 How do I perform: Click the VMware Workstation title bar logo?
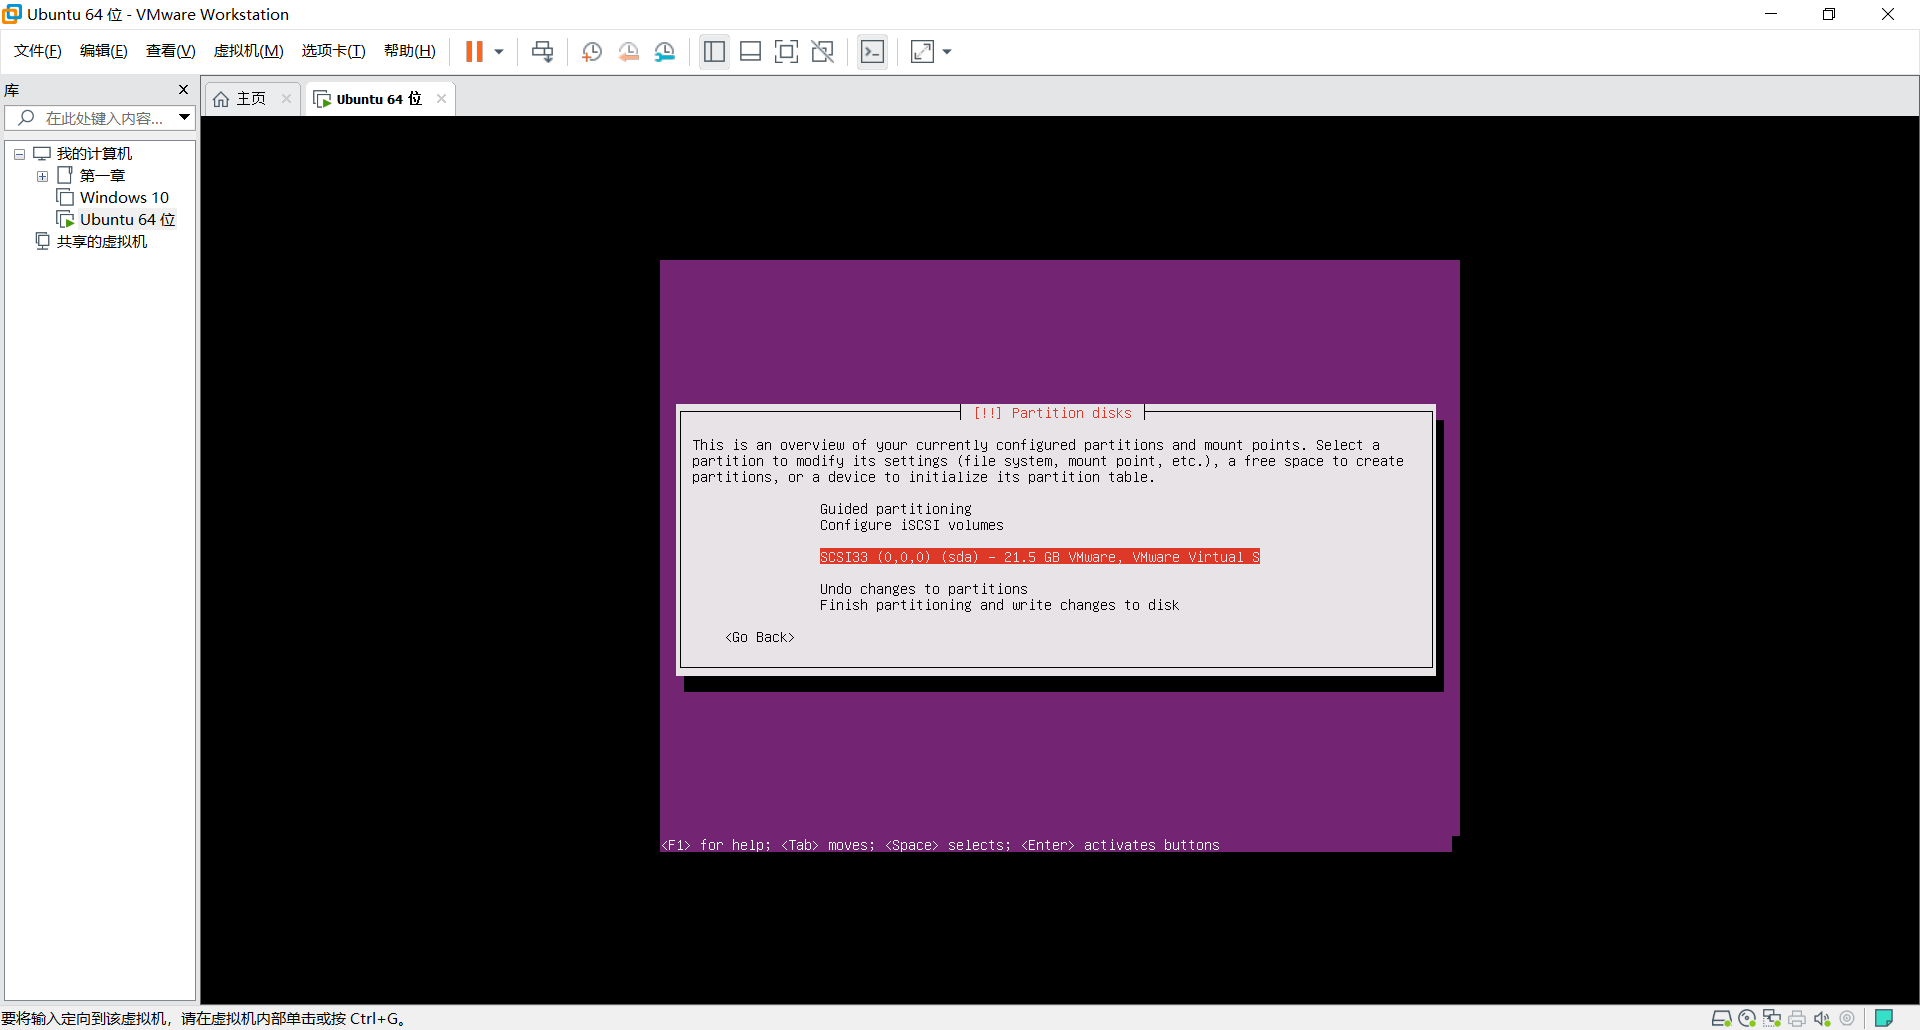pos(12,14)
